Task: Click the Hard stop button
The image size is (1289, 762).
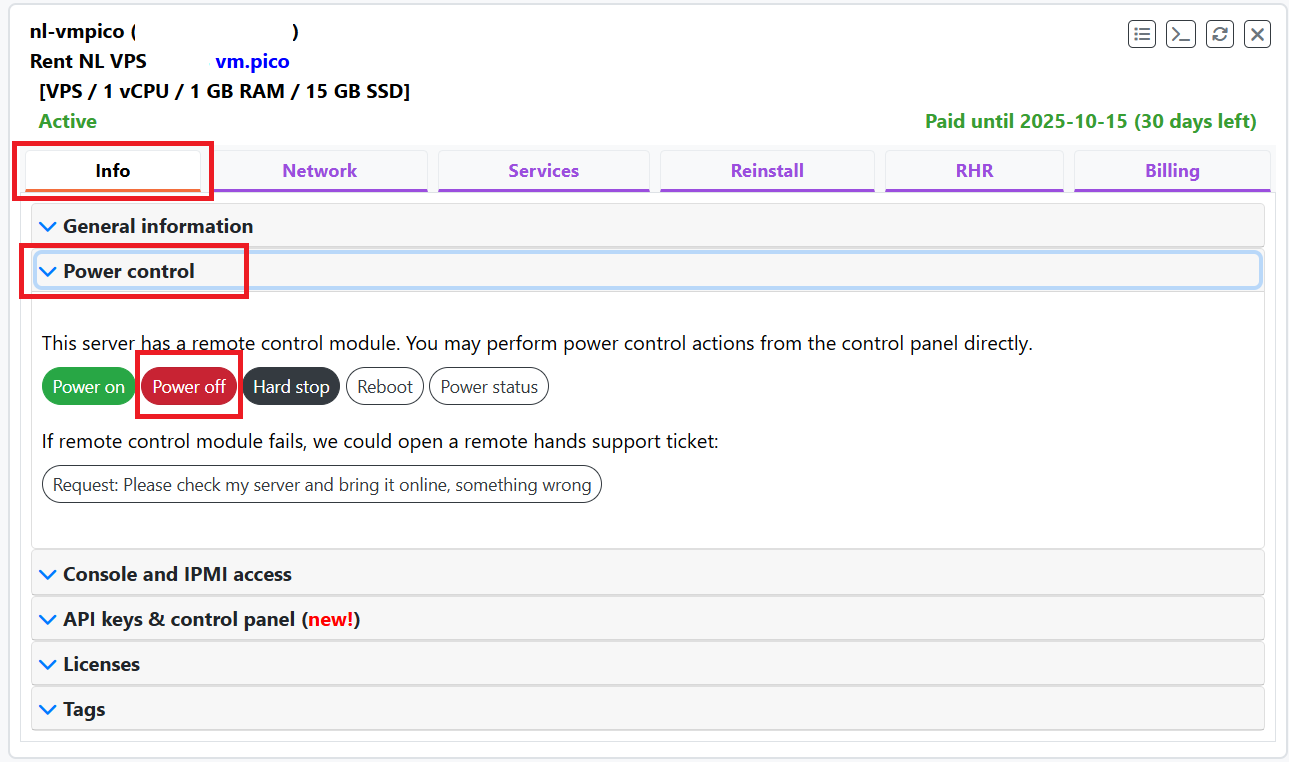Action: [x=291, y=387]
